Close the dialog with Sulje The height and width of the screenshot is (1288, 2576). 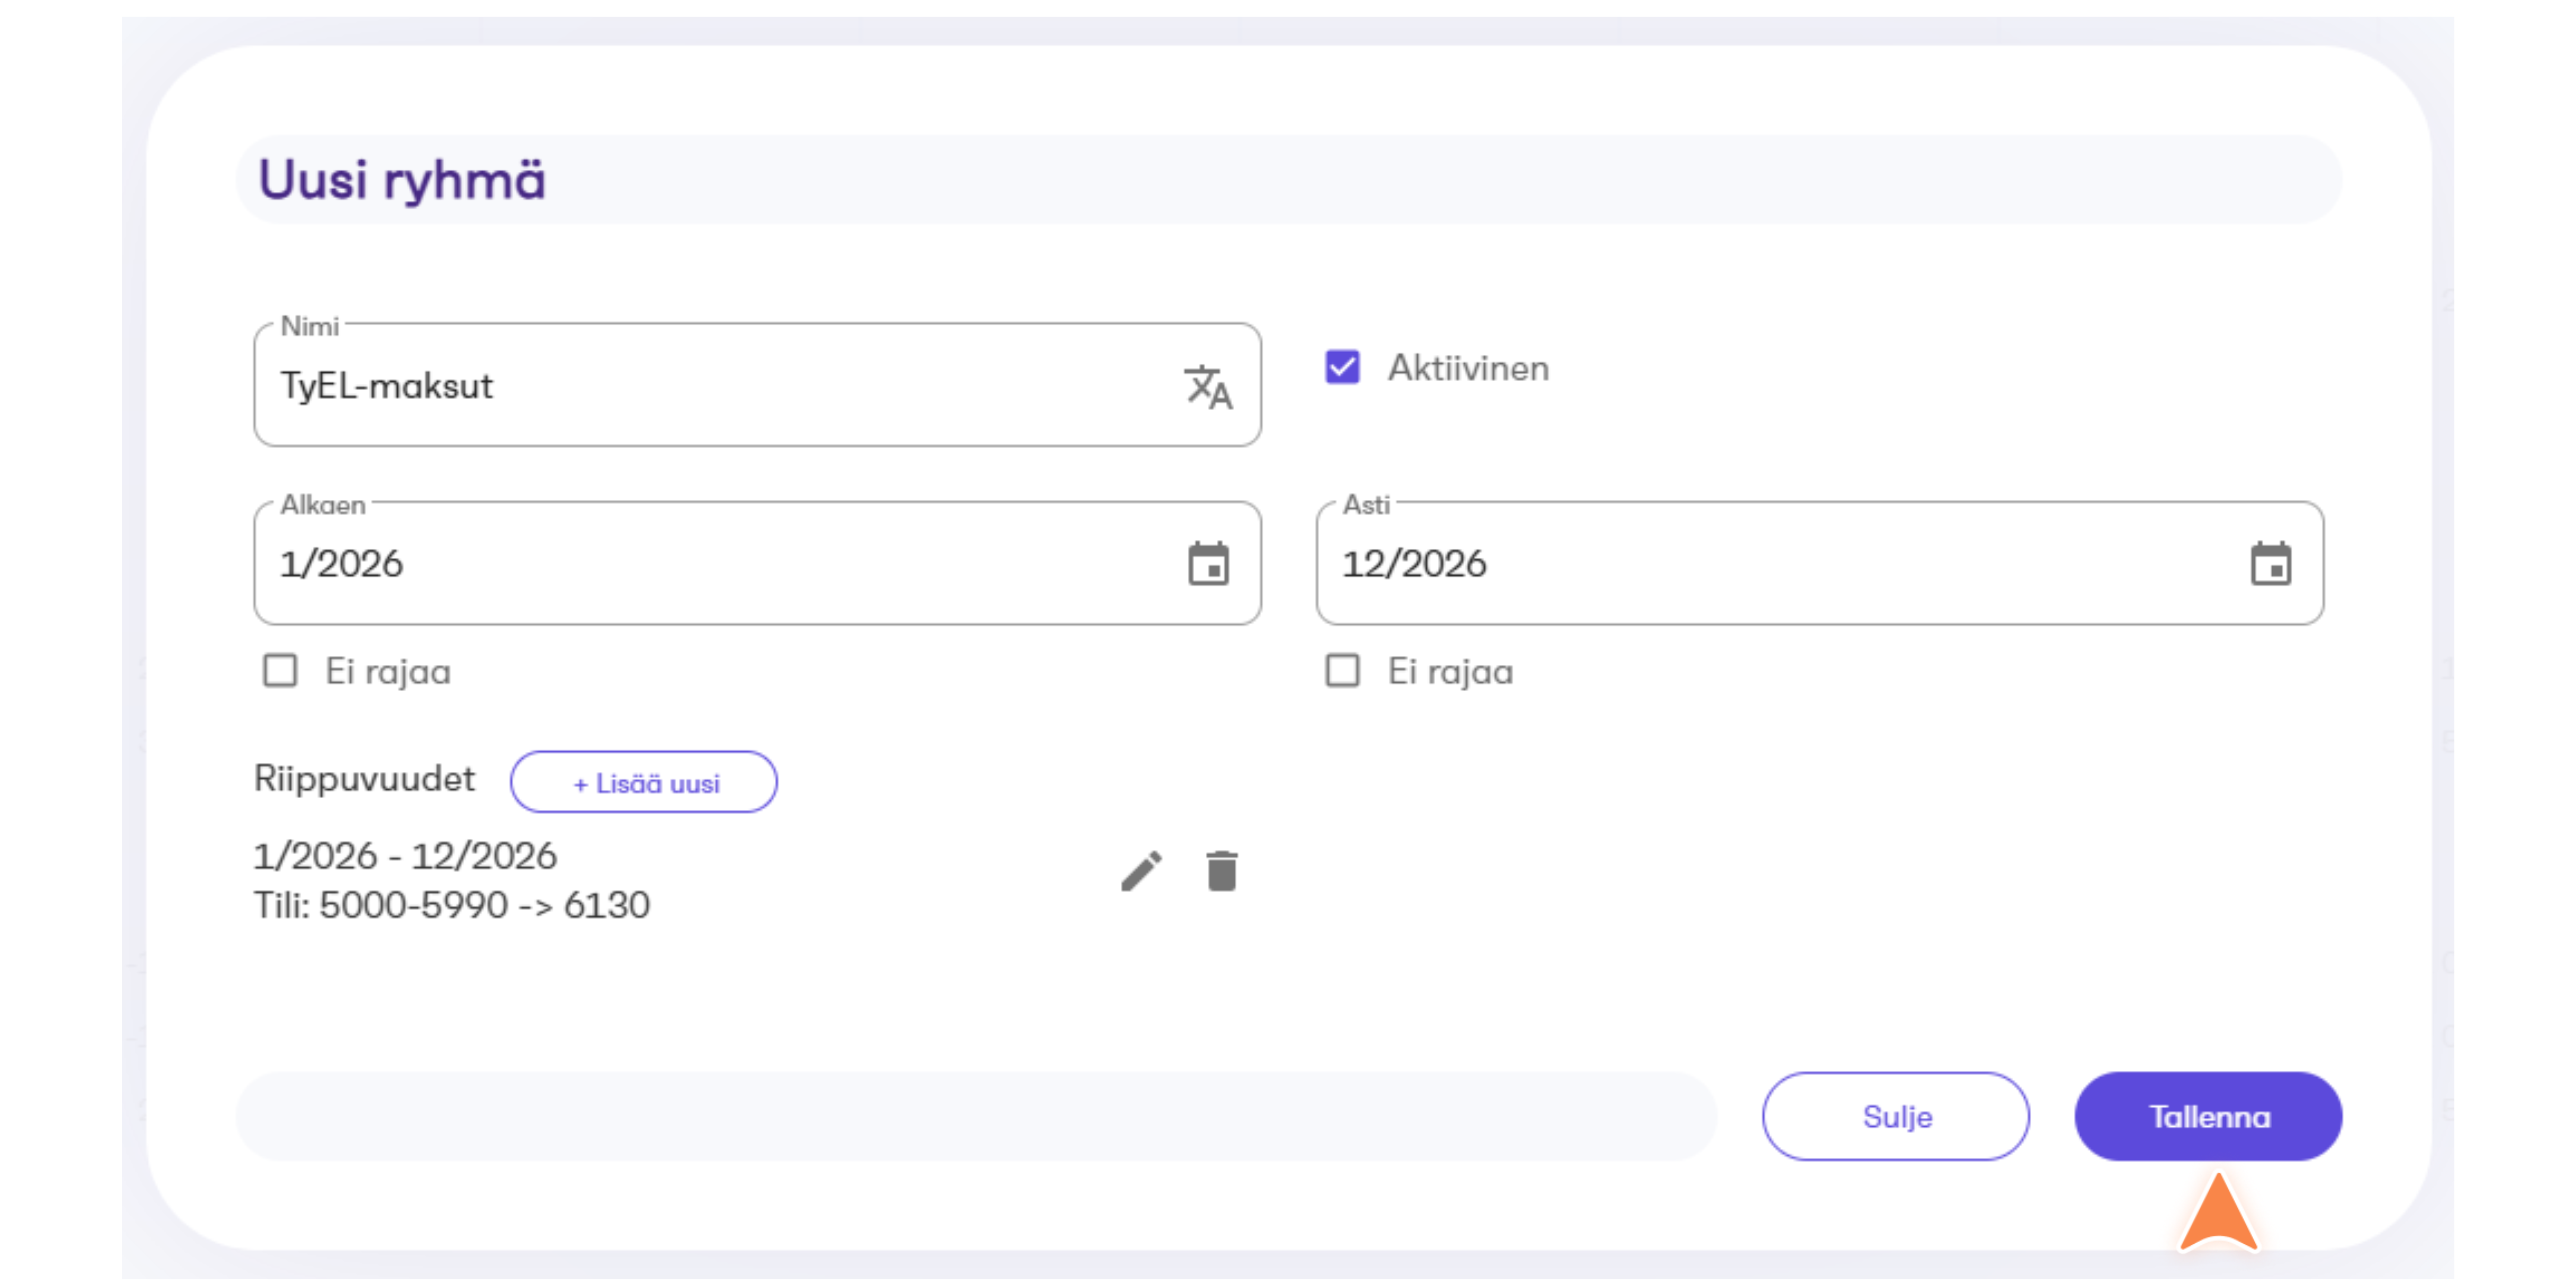tap(1896, 1117)
